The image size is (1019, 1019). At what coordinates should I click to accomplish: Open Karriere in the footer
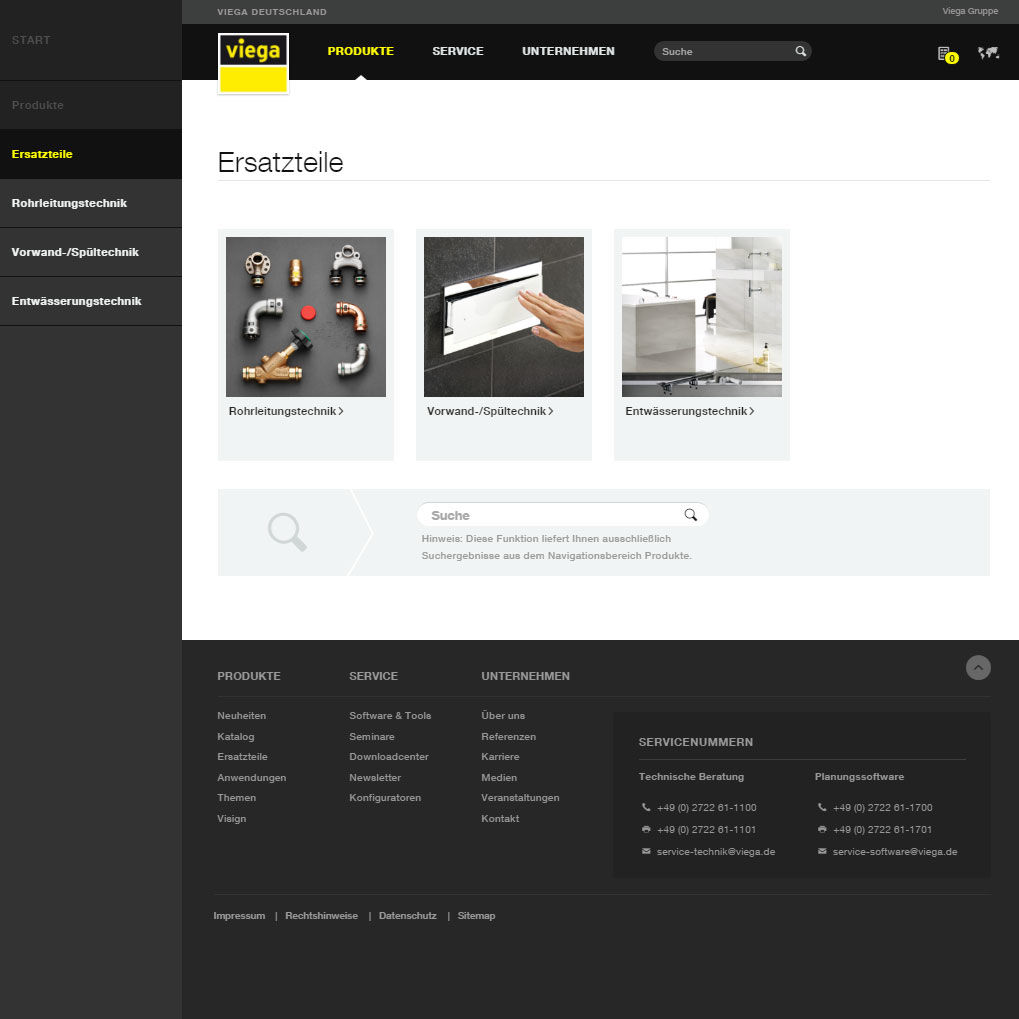[x=500, y=756]
